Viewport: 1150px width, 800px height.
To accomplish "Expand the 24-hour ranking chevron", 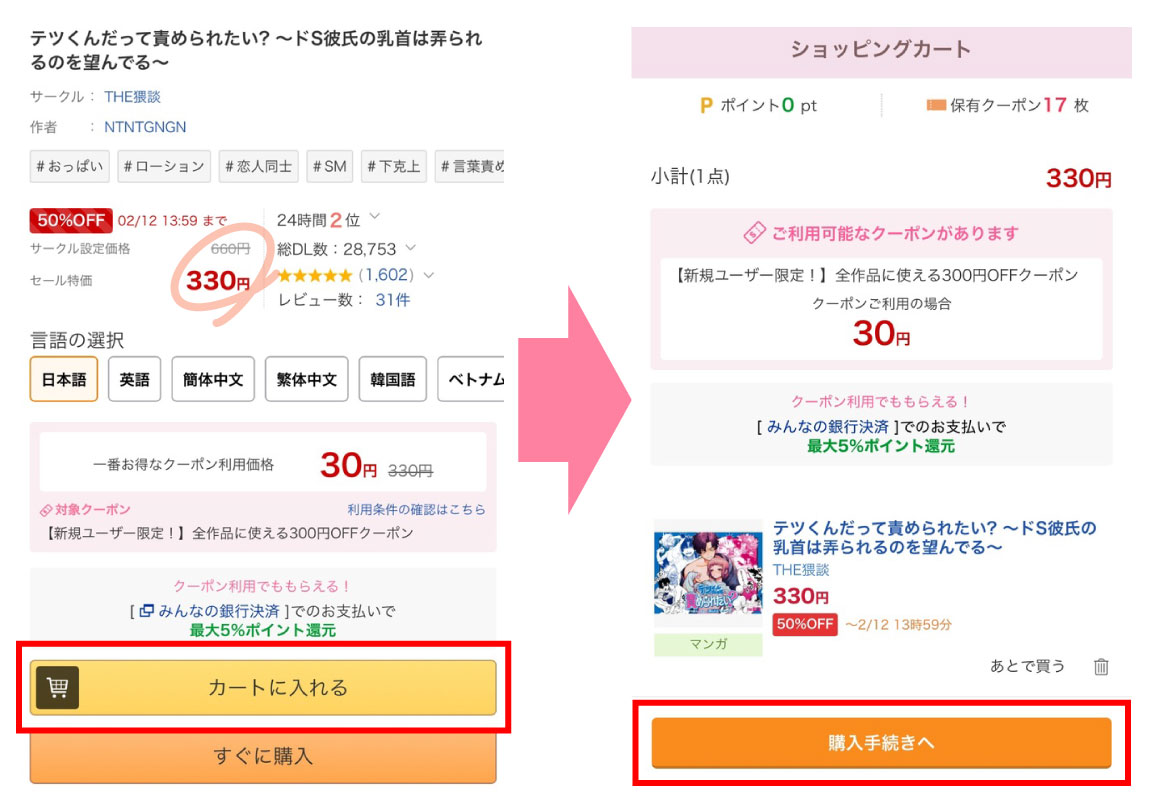I will tap(375, 217).
